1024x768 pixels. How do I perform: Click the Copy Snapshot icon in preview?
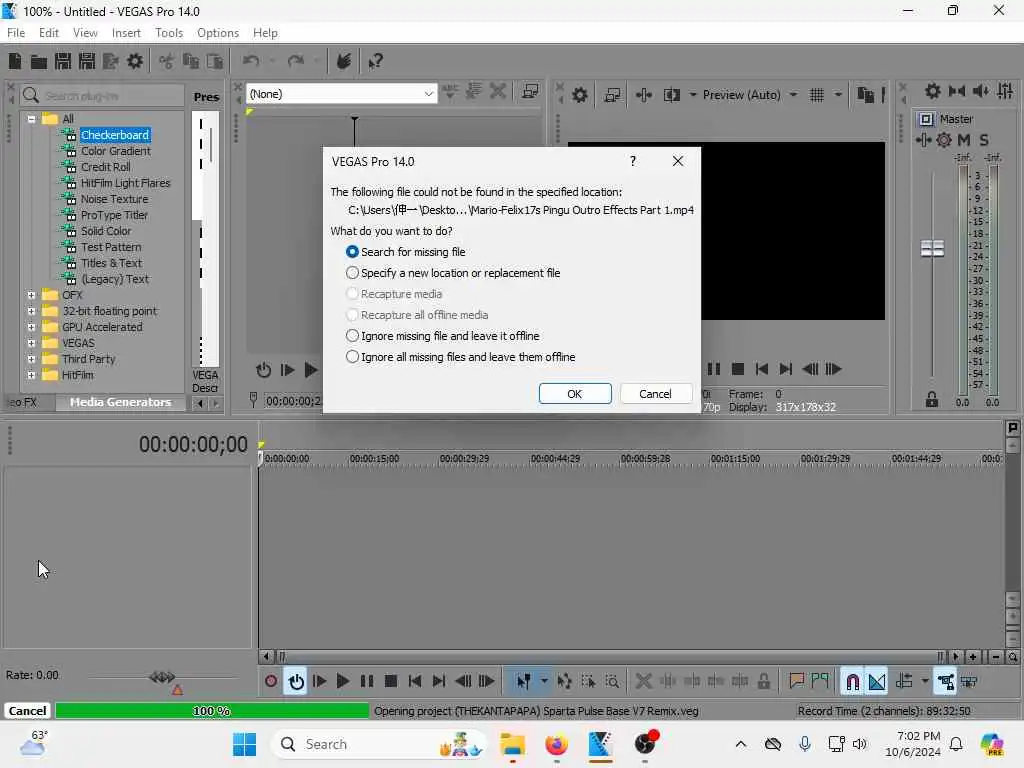865,95
